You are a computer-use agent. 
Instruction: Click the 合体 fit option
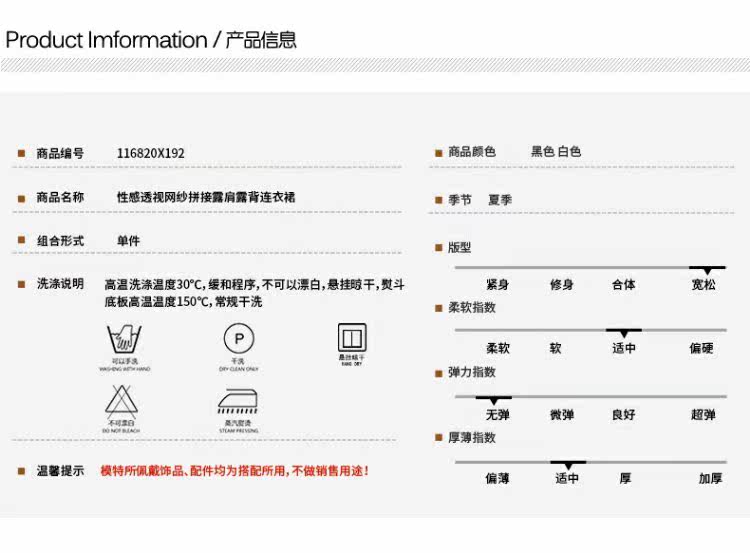tap(624, 285)
